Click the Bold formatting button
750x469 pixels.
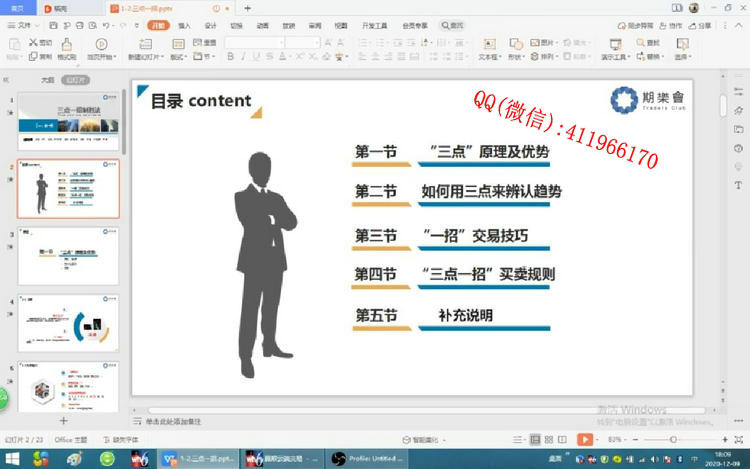click(230, 57)
